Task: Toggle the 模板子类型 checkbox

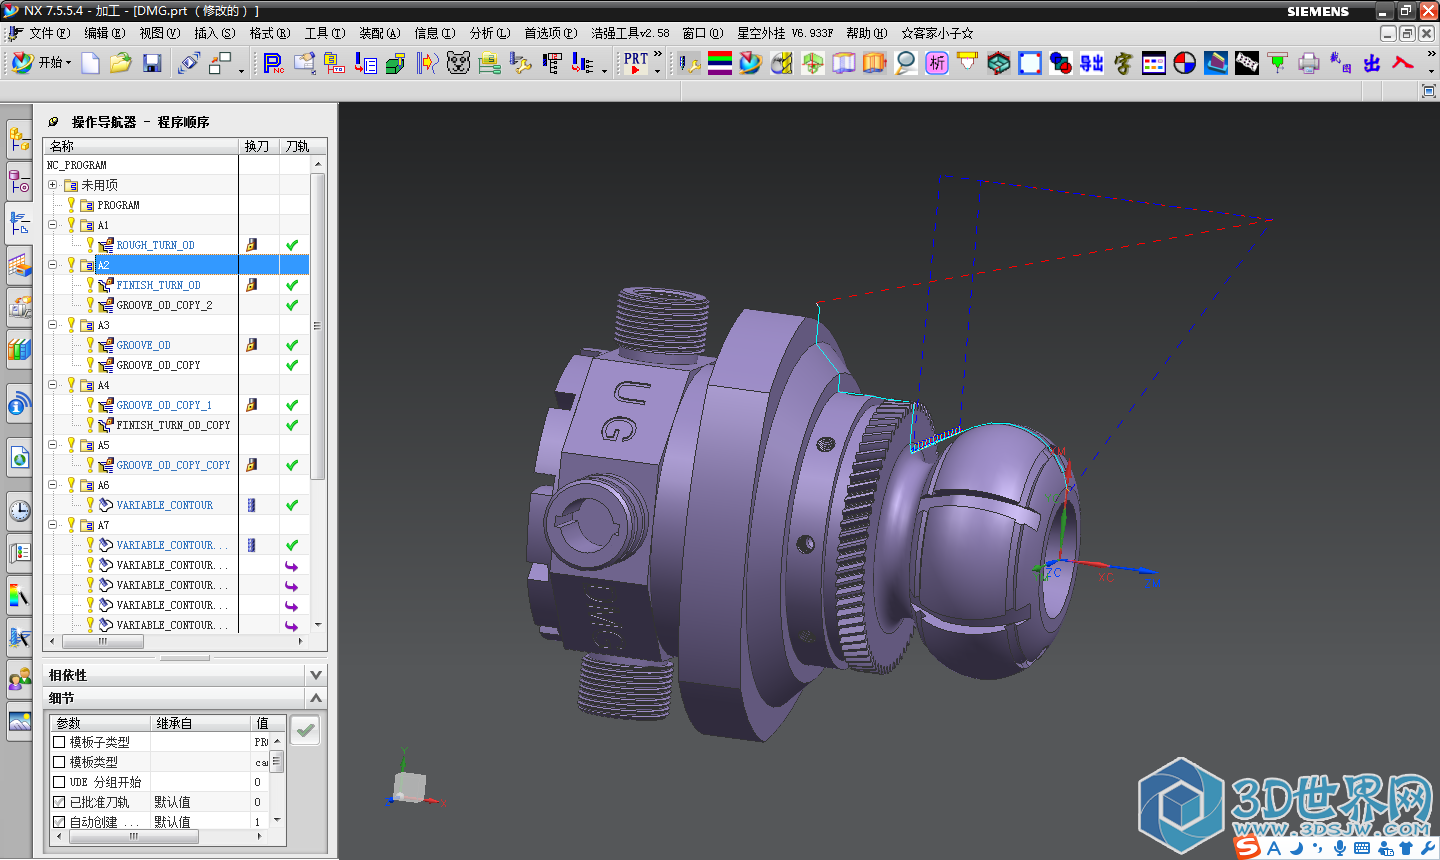Action: (x=59, y=742)
